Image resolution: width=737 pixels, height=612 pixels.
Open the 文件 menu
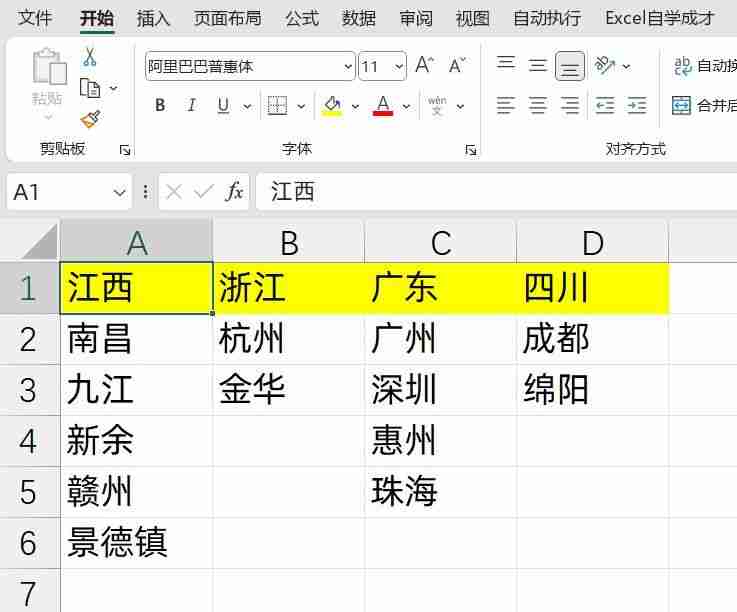point(35,18)
